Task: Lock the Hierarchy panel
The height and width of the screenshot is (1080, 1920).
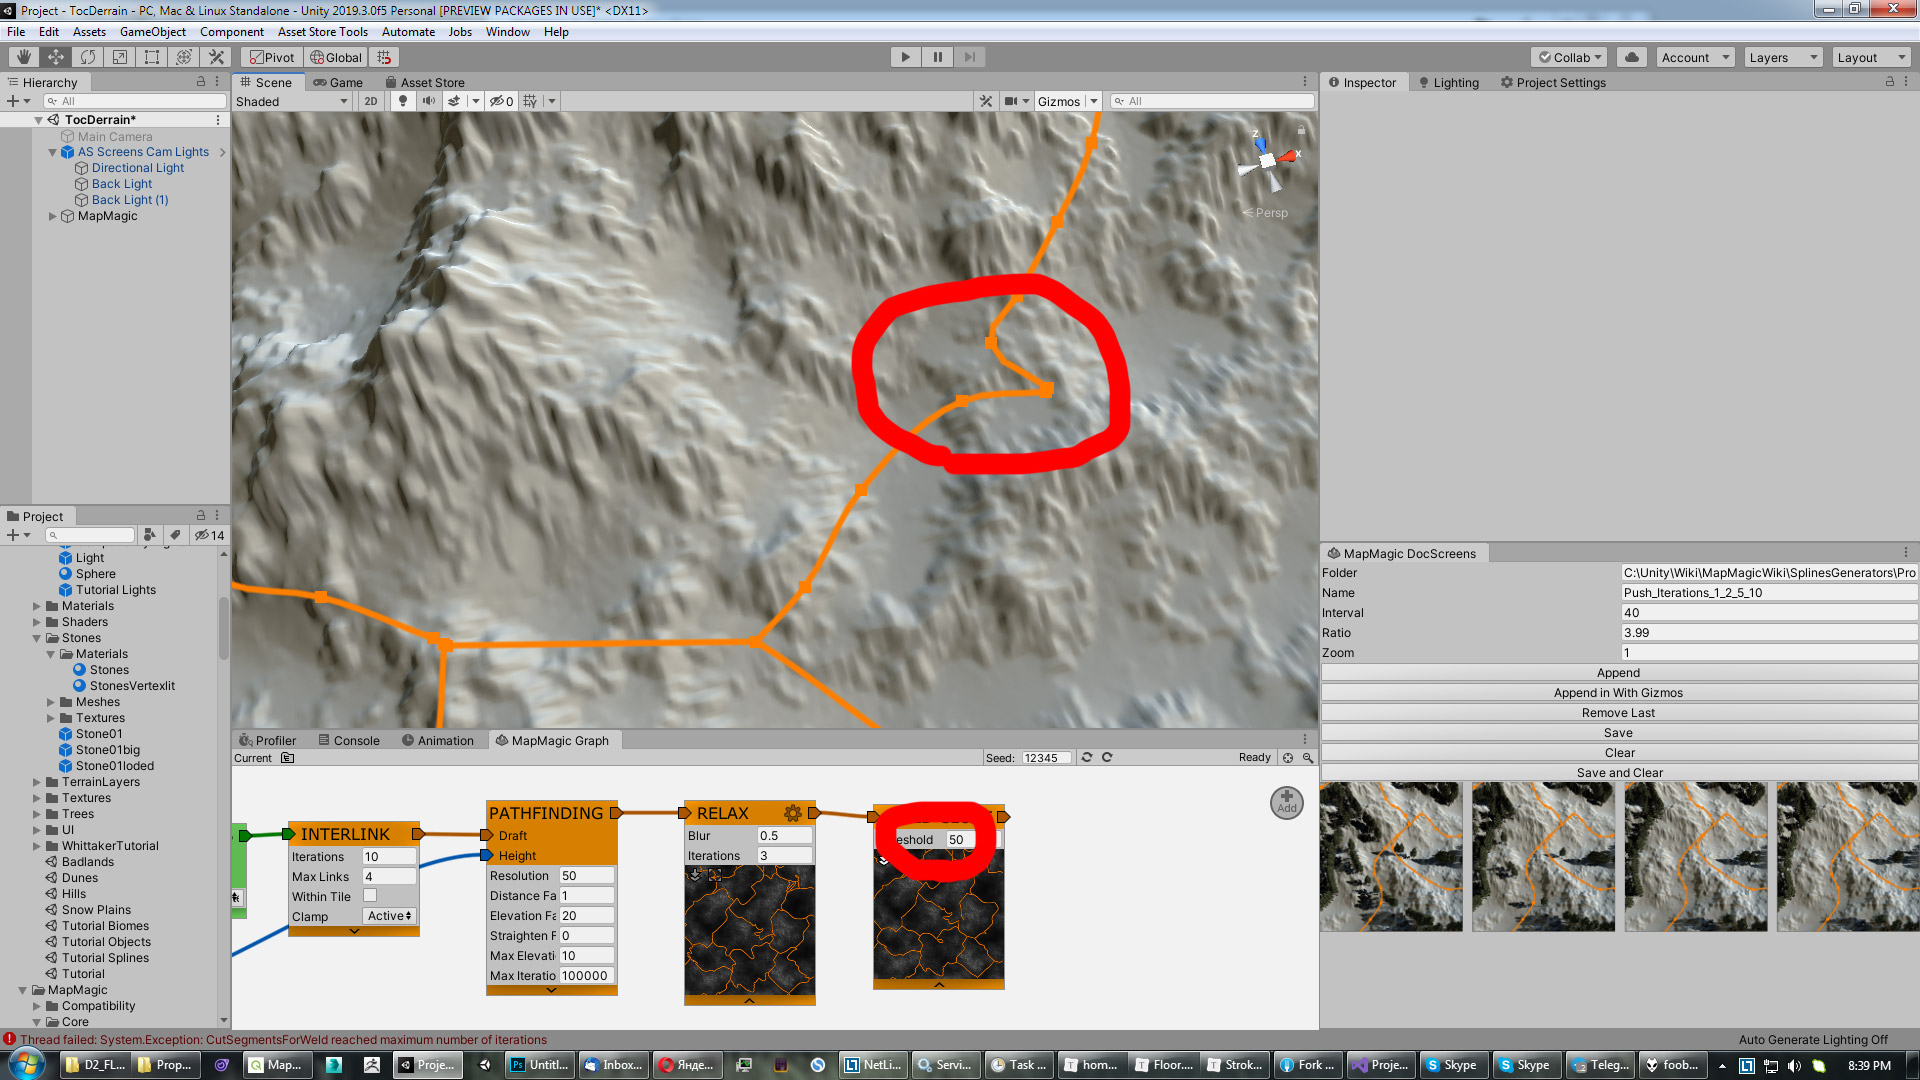Action: click(201, 82)
